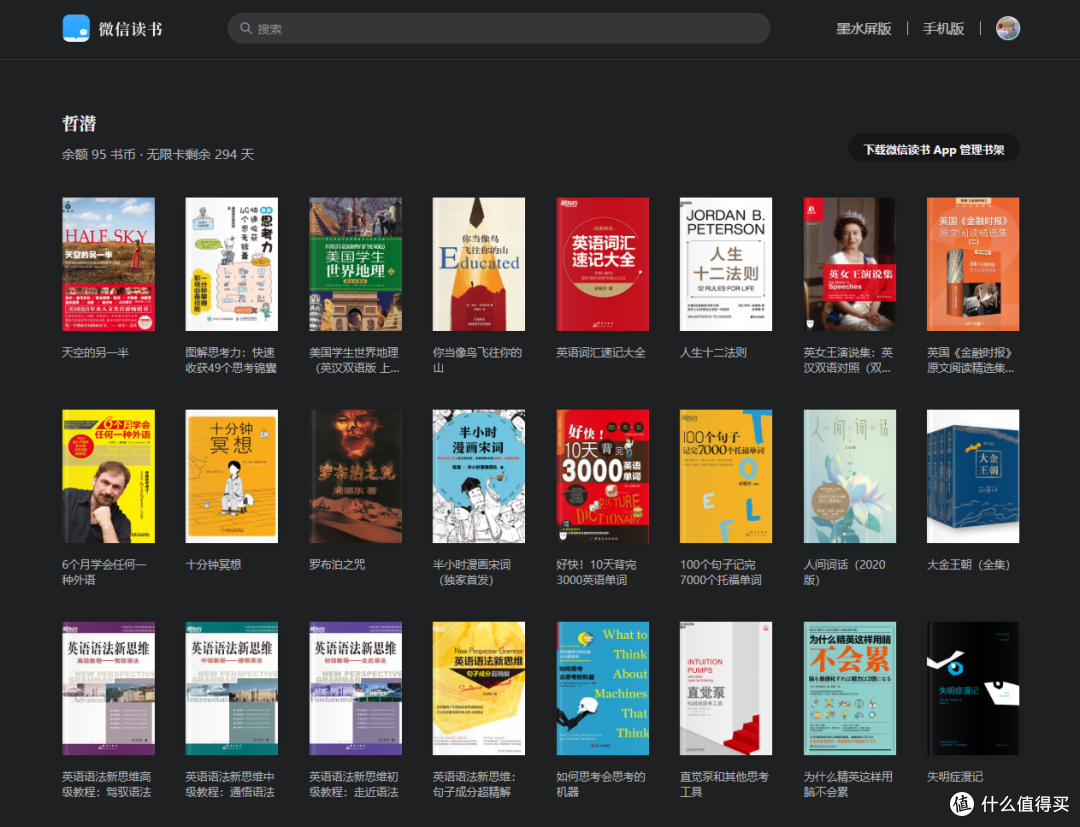Image resolution: width=1080 pixels, height=827 pixels.
Task: Open the 罗布泊之咒 book cover
Action: (x=355, y=477)
